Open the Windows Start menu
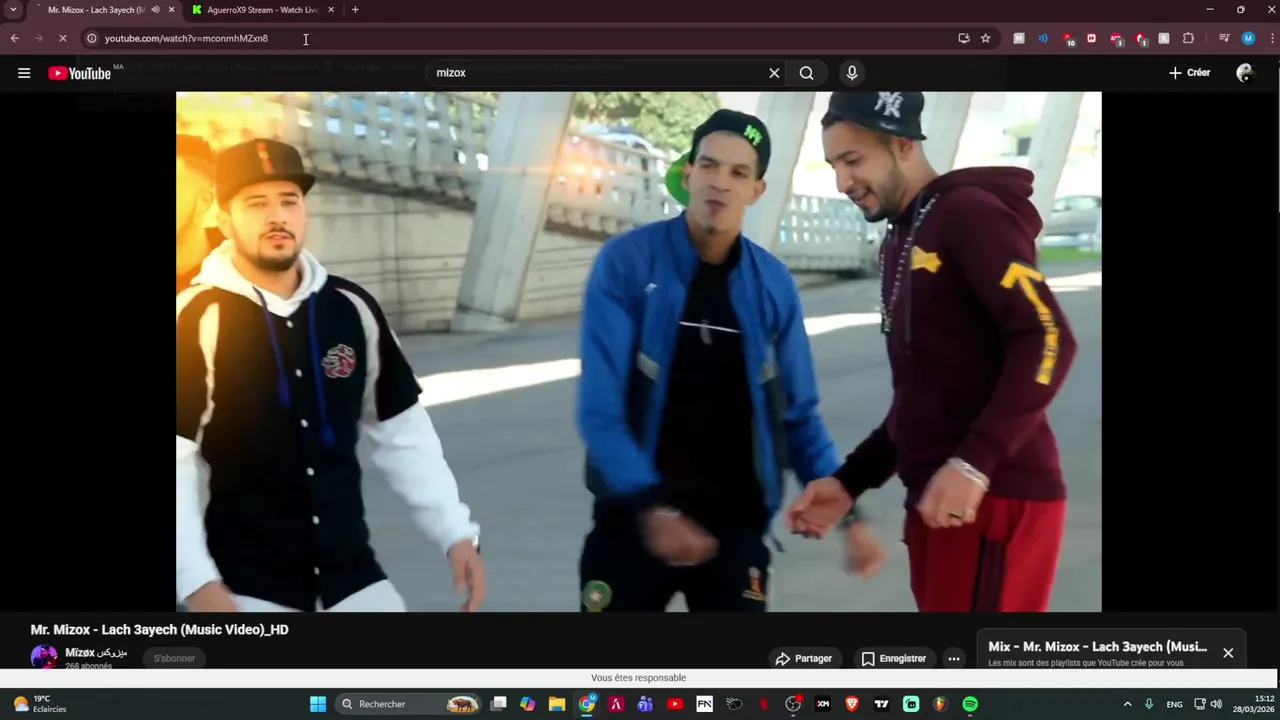 tap(317, 704)
